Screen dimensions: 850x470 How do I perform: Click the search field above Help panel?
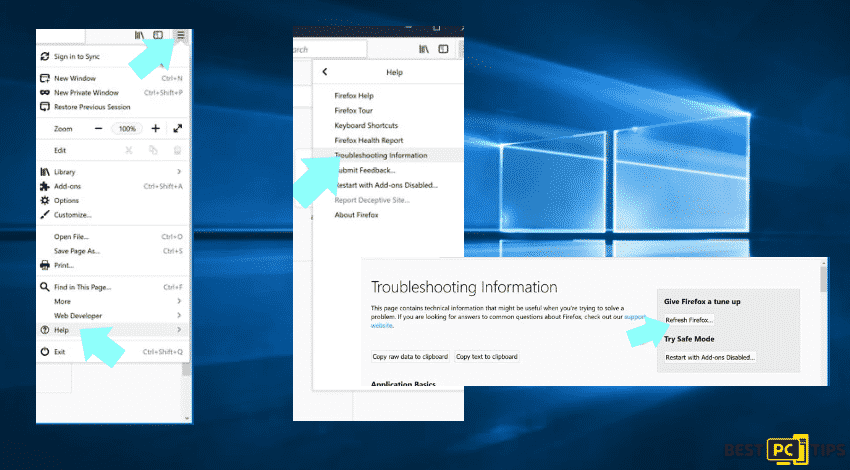(x=330, y=49)
